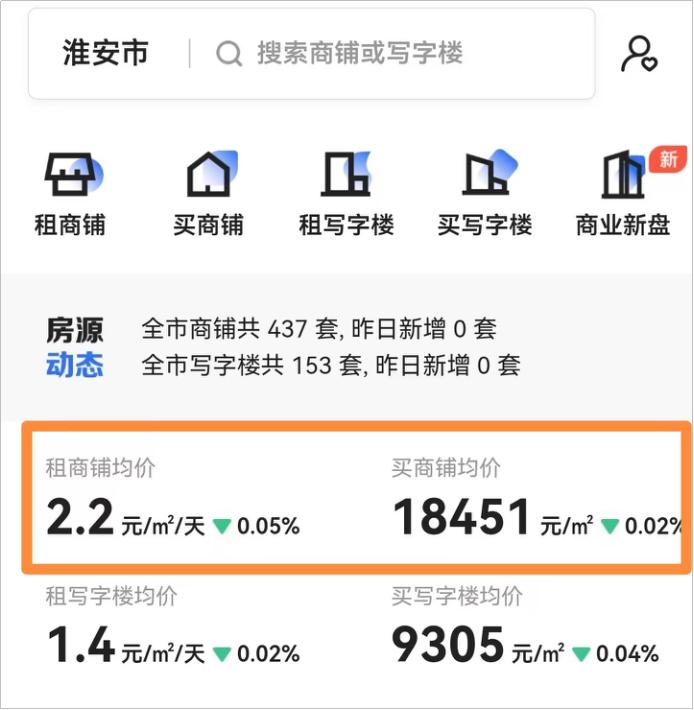Open the 买写字楼均价 label

click(457, 596)
